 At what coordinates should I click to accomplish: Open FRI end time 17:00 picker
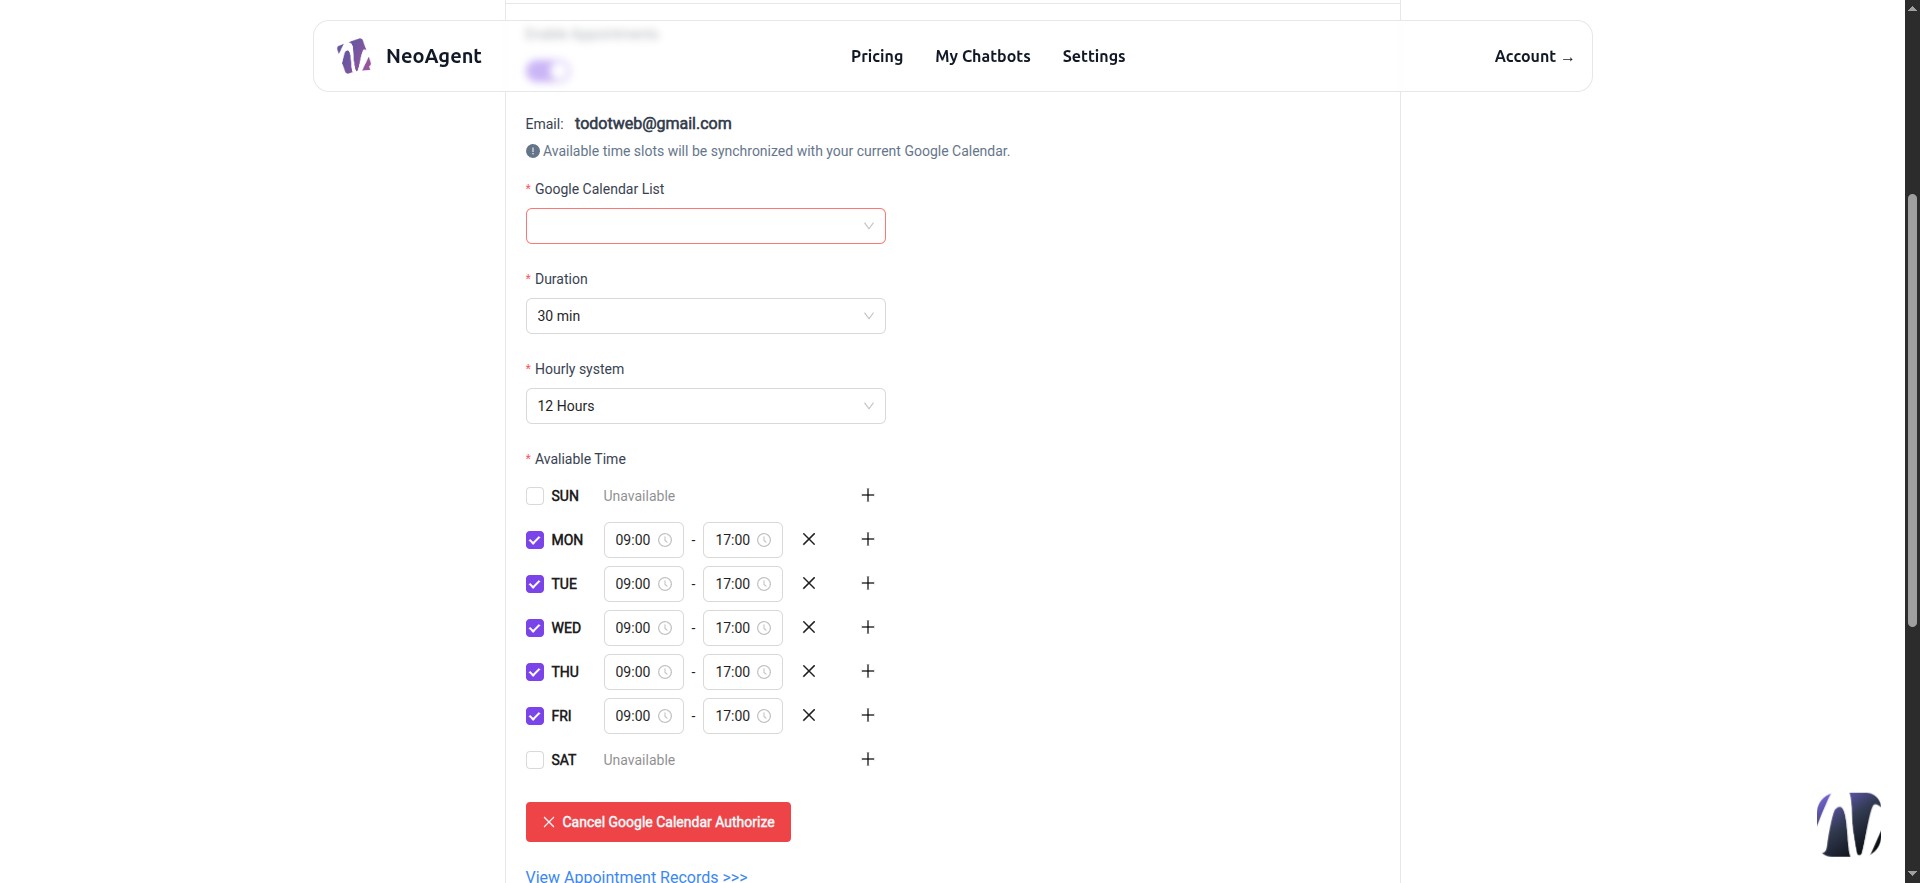[x=743, y=716]
